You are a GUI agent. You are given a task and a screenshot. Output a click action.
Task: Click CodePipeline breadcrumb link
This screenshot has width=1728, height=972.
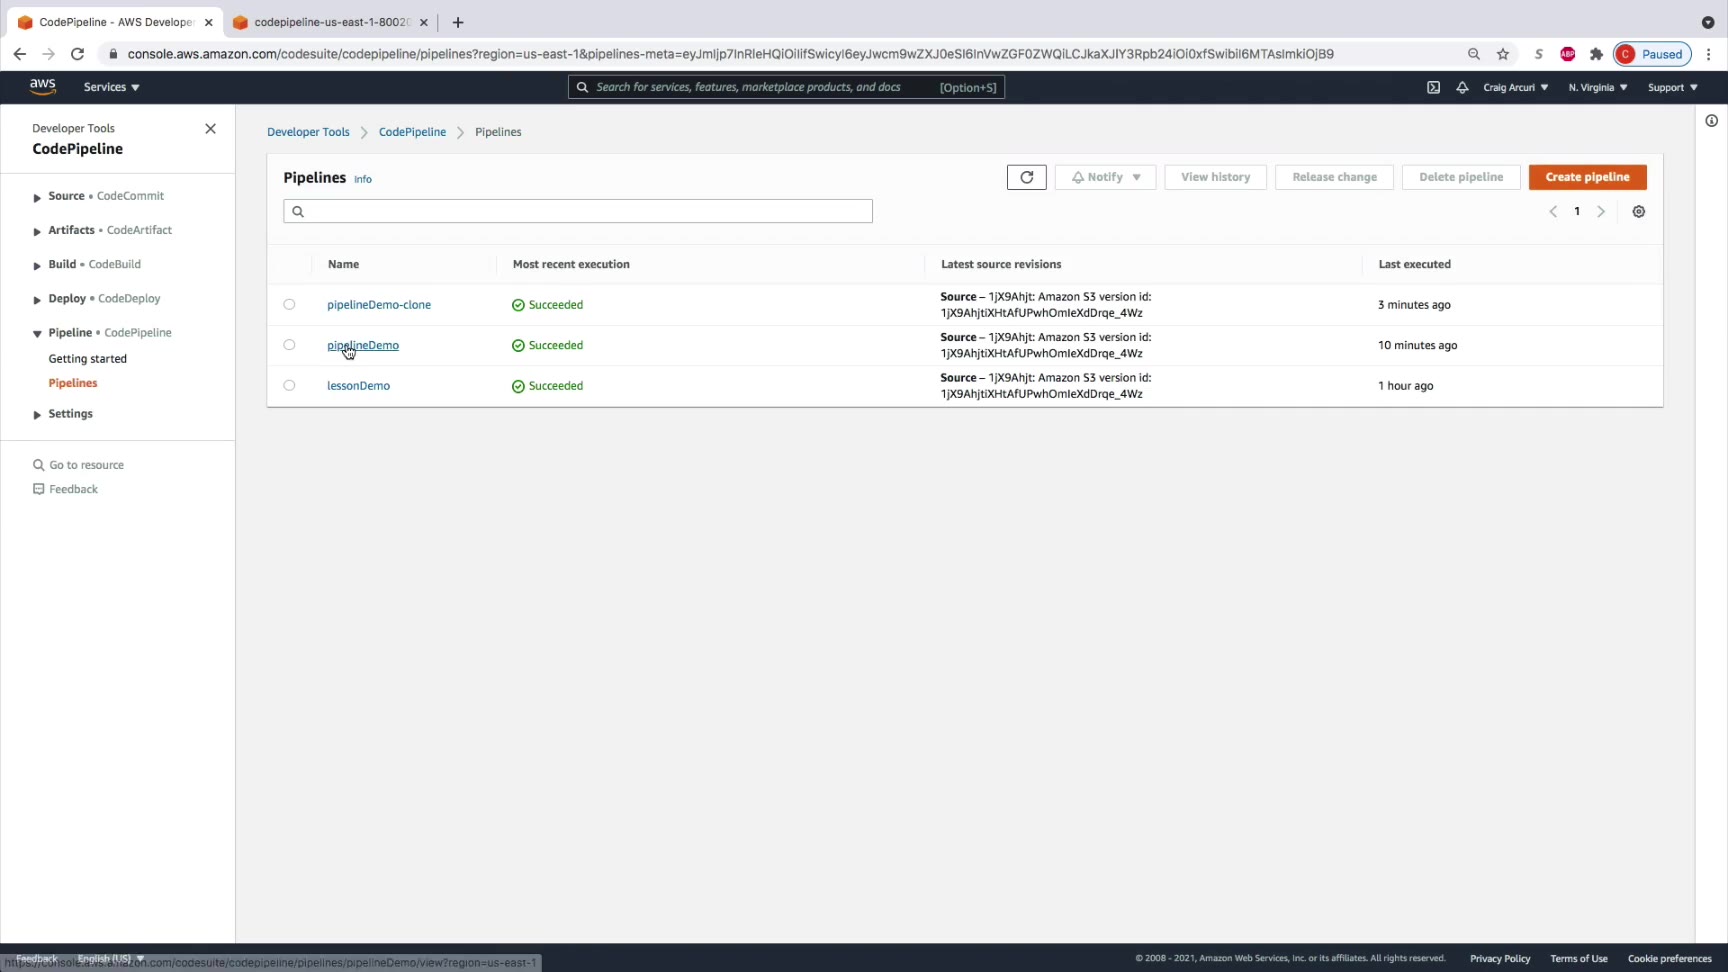(x=412, y=132)
